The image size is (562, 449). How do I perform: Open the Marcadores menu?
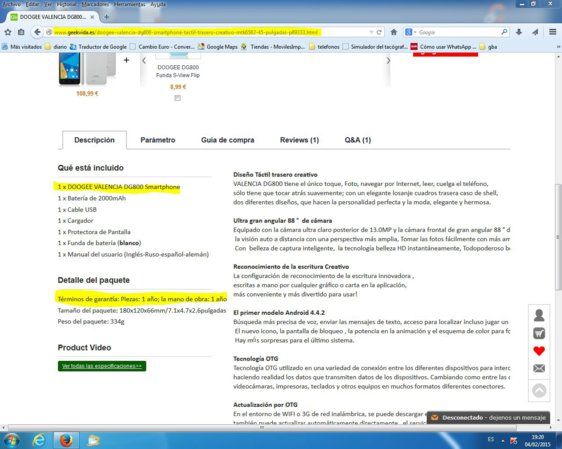(95, 4)
